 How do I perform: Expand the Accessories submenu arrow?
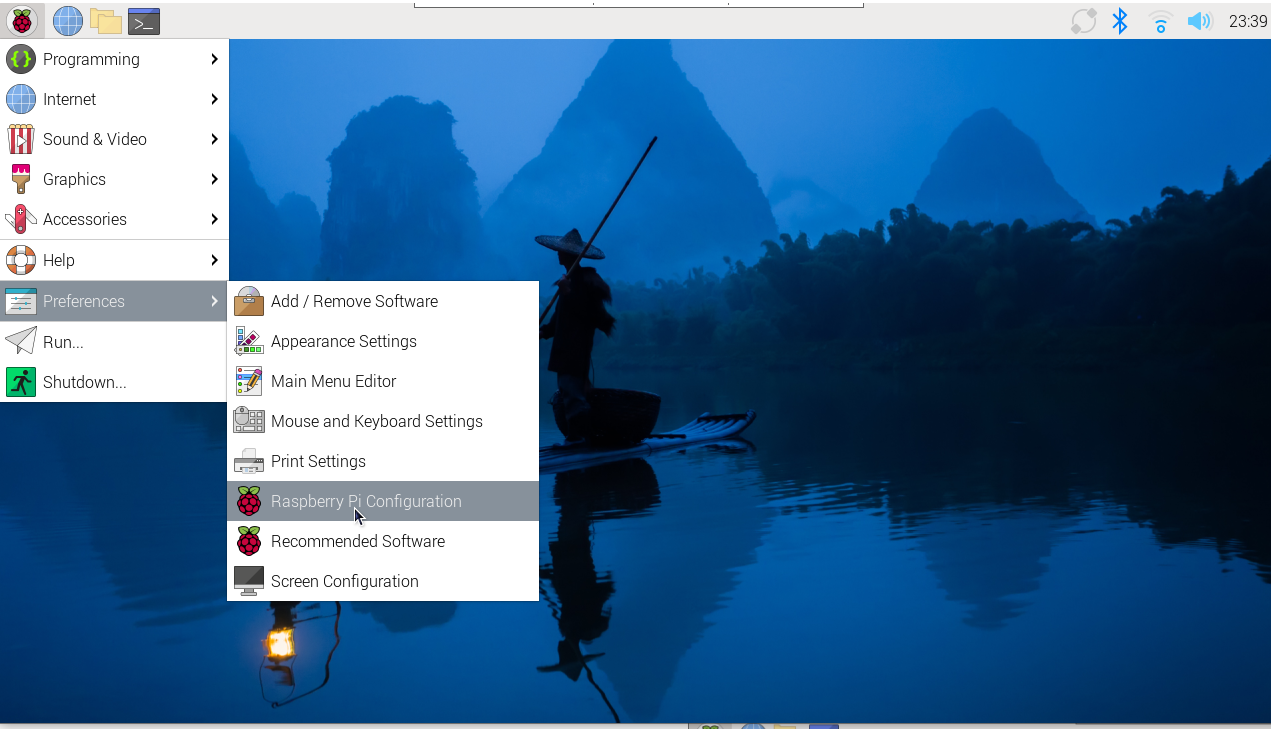point(214,219)
